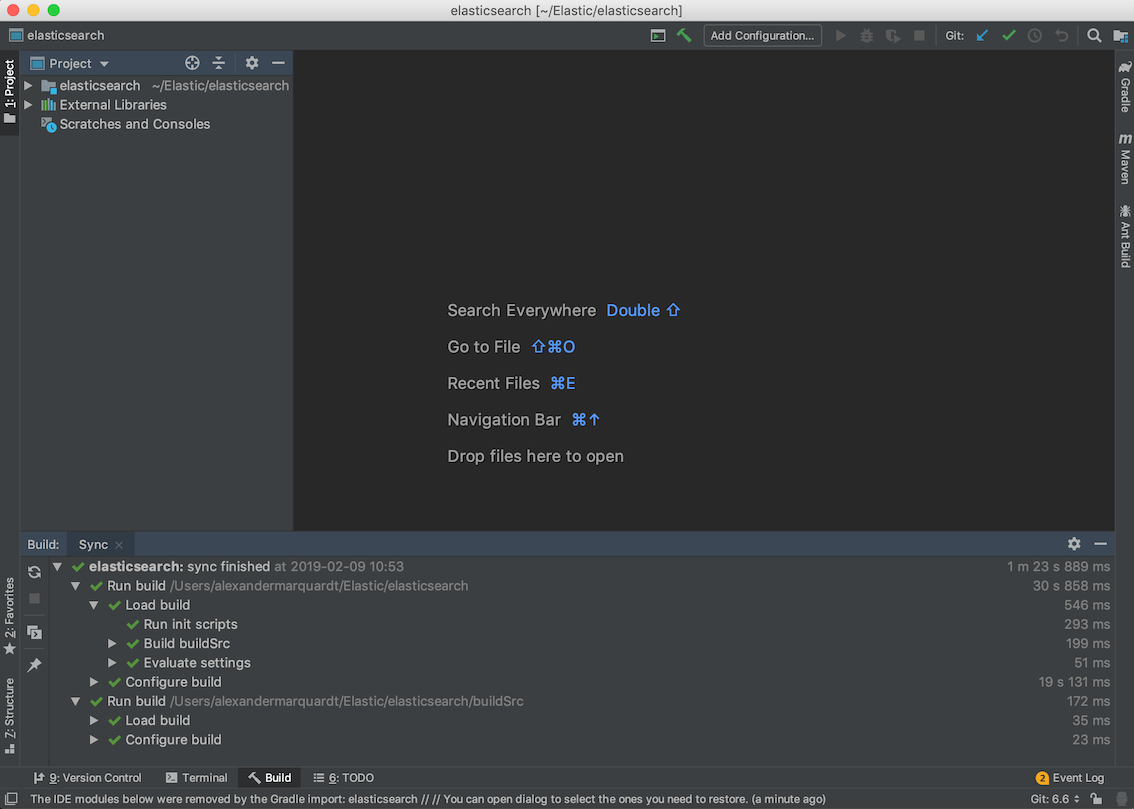Viewport: 1134px width, 809px height.
Task: Open the Gradle side panel
Action: click(x=1125, y=87)
